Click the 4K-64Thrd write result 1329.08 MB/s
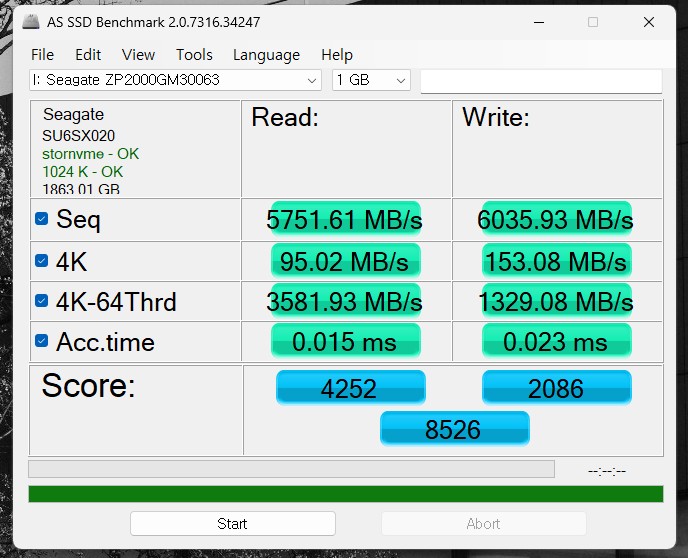The image size is (688, 558). click(x=556, y=301)
